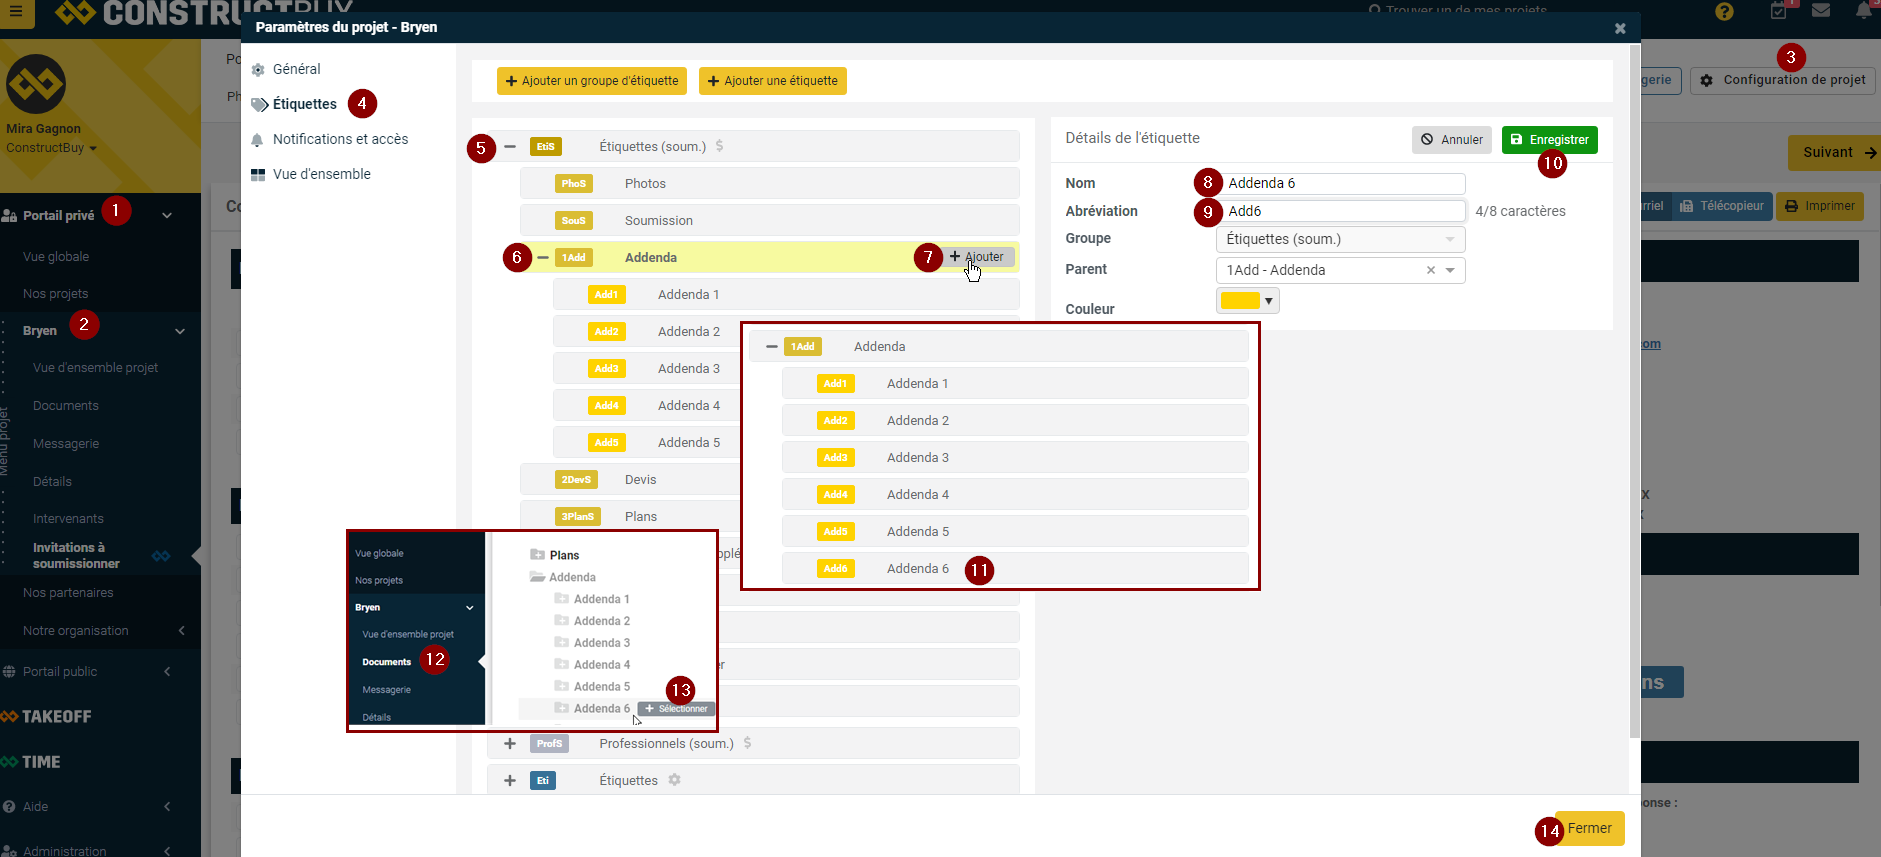
Task: Click the help question mark icon
Action: click(1724, 12)
